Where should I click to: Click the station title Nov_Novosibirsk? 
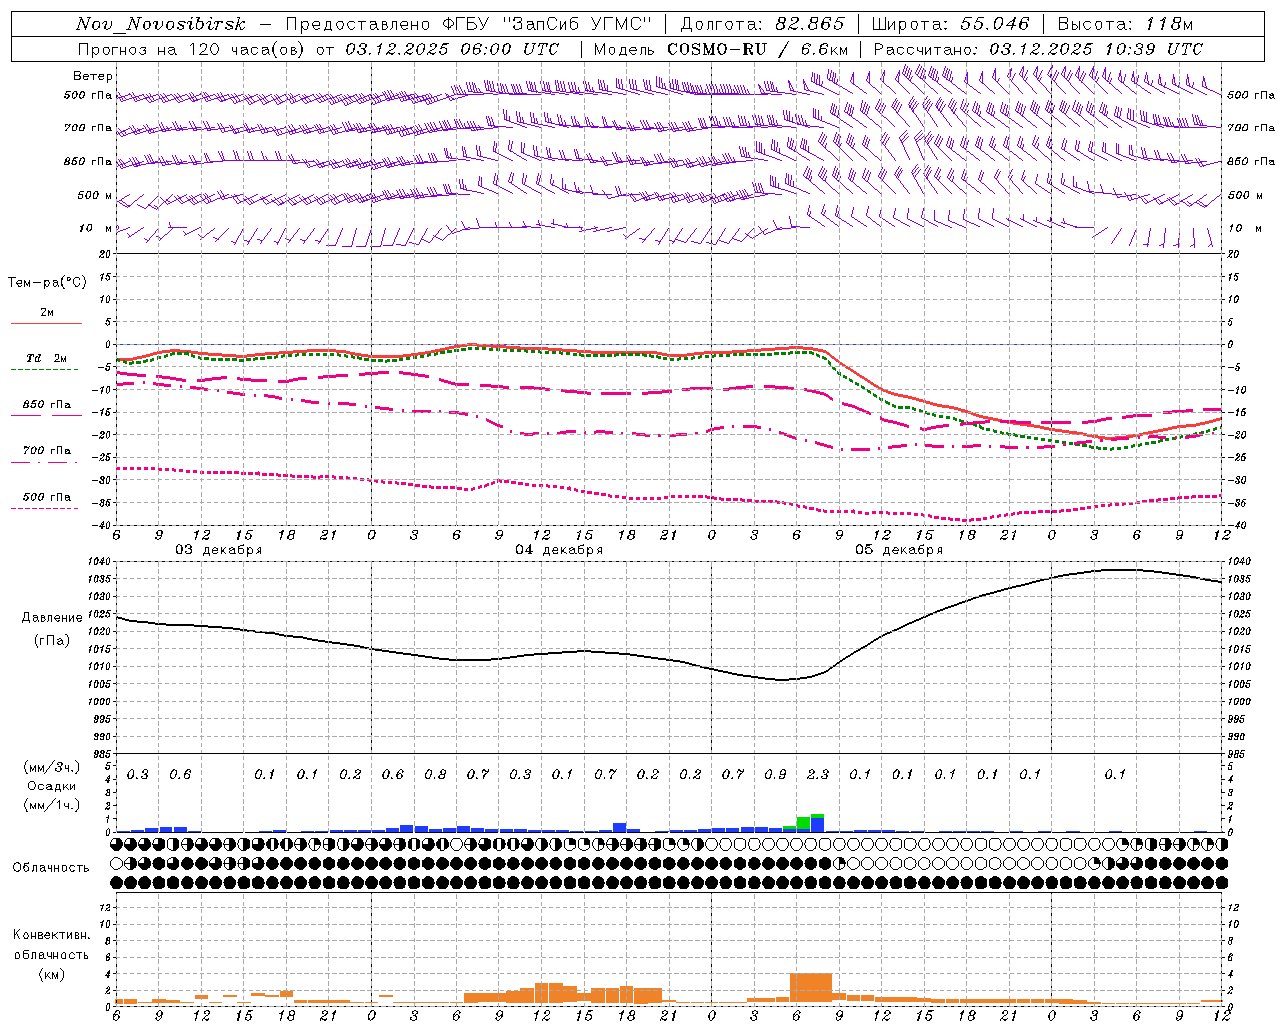[x=160, y=24]
